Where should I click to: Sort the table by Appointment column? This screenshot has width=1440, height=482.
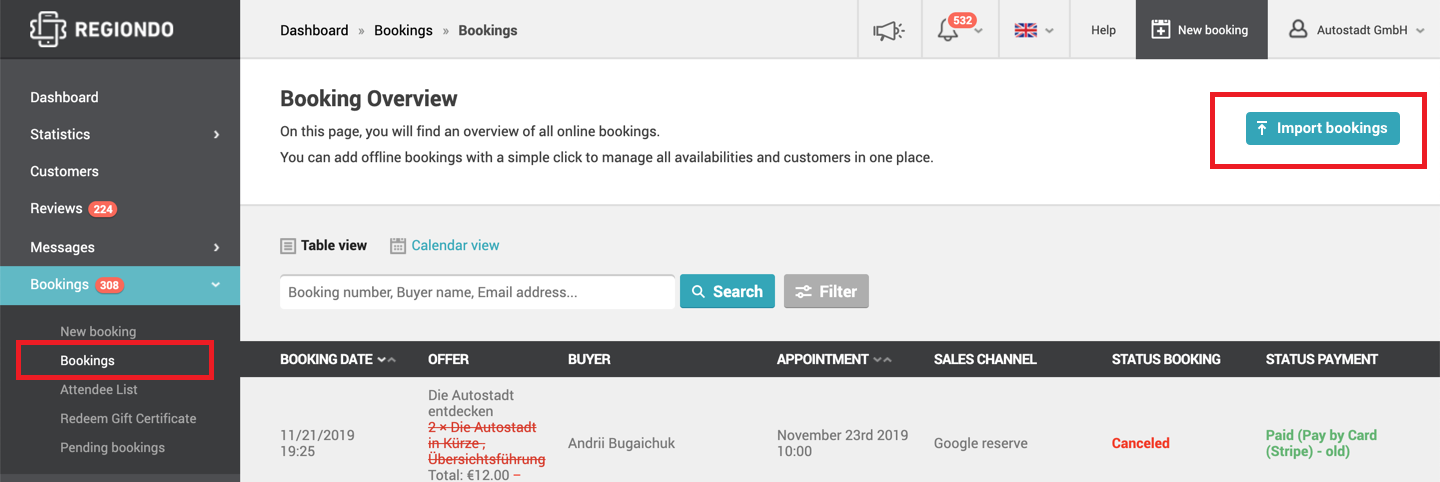click(833, 359)
